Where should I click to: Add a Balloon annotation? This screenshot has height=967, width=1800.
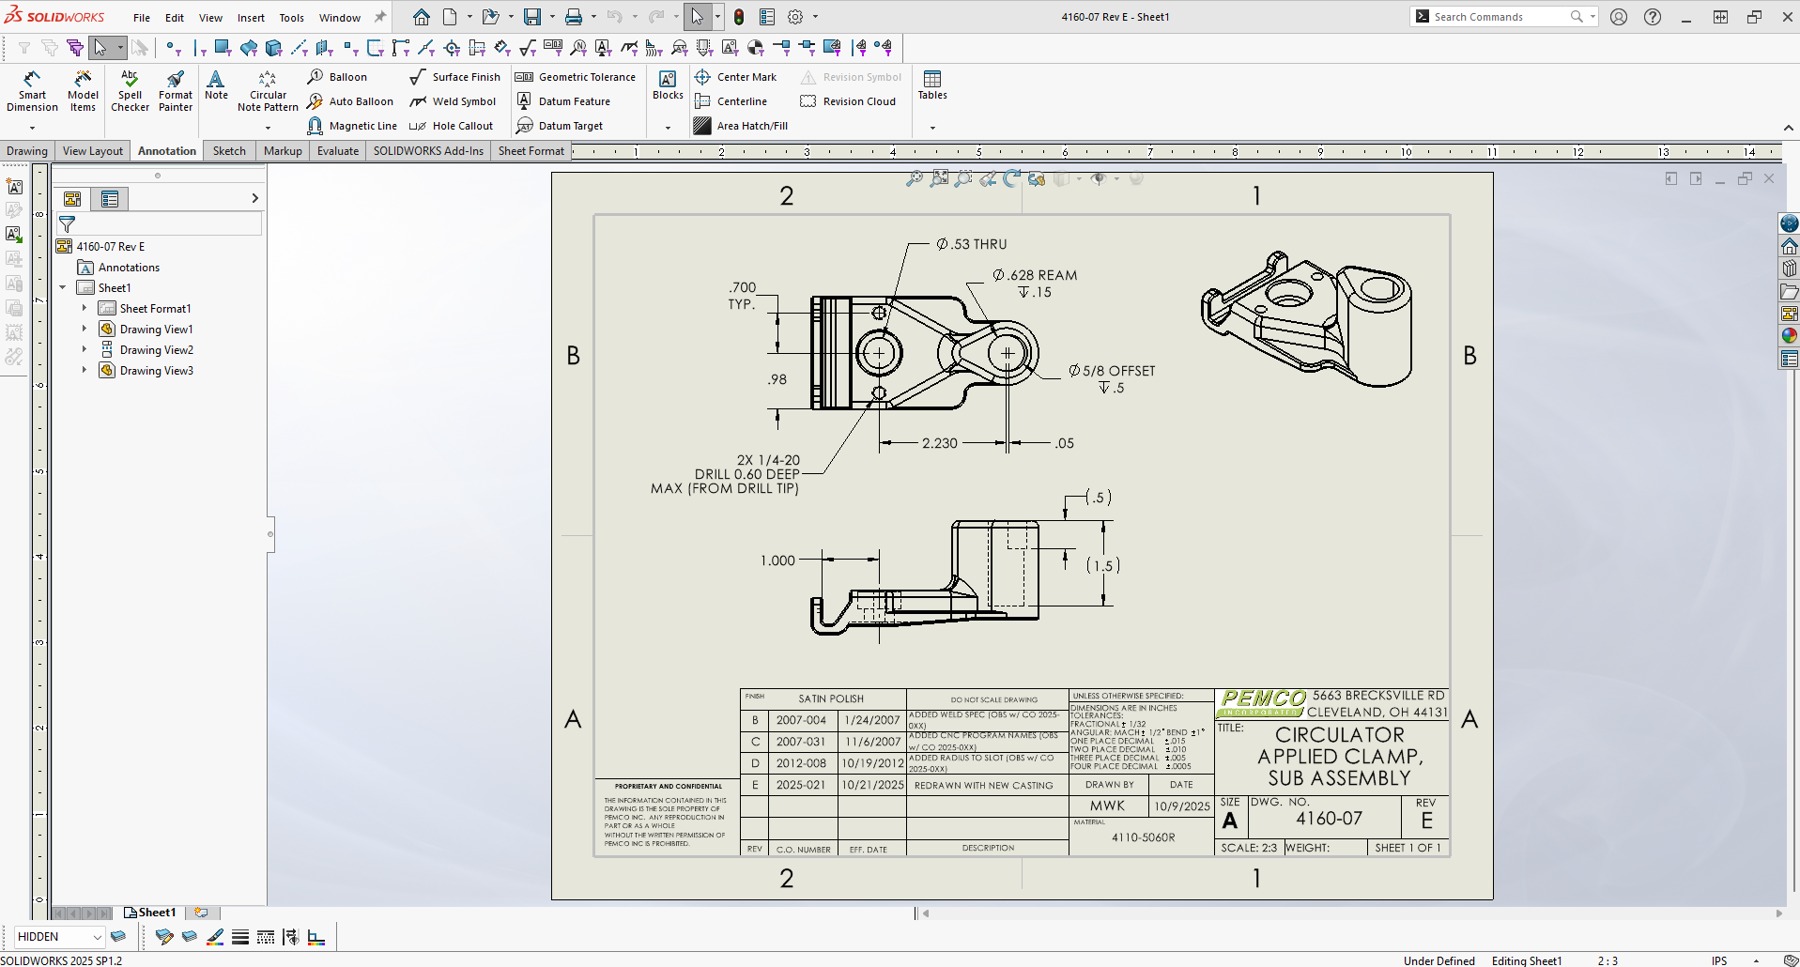pyautogui.click(x=337, y=77)
